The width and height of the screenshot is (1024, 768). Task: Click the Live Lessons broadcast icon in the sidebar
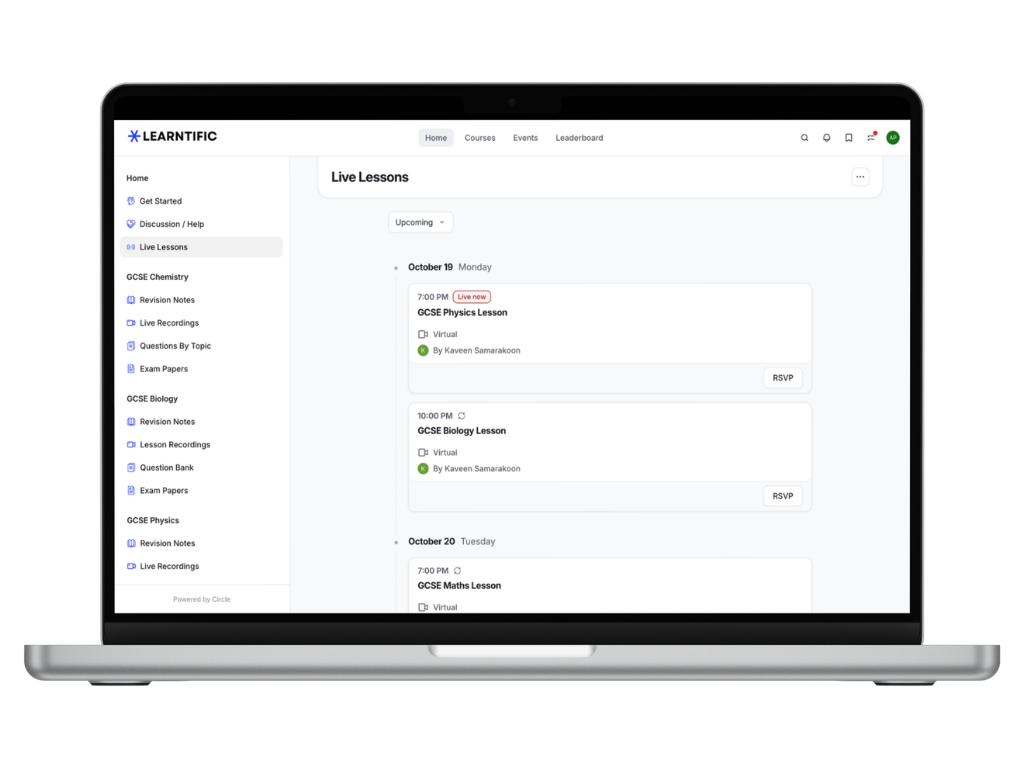(131, 247)
